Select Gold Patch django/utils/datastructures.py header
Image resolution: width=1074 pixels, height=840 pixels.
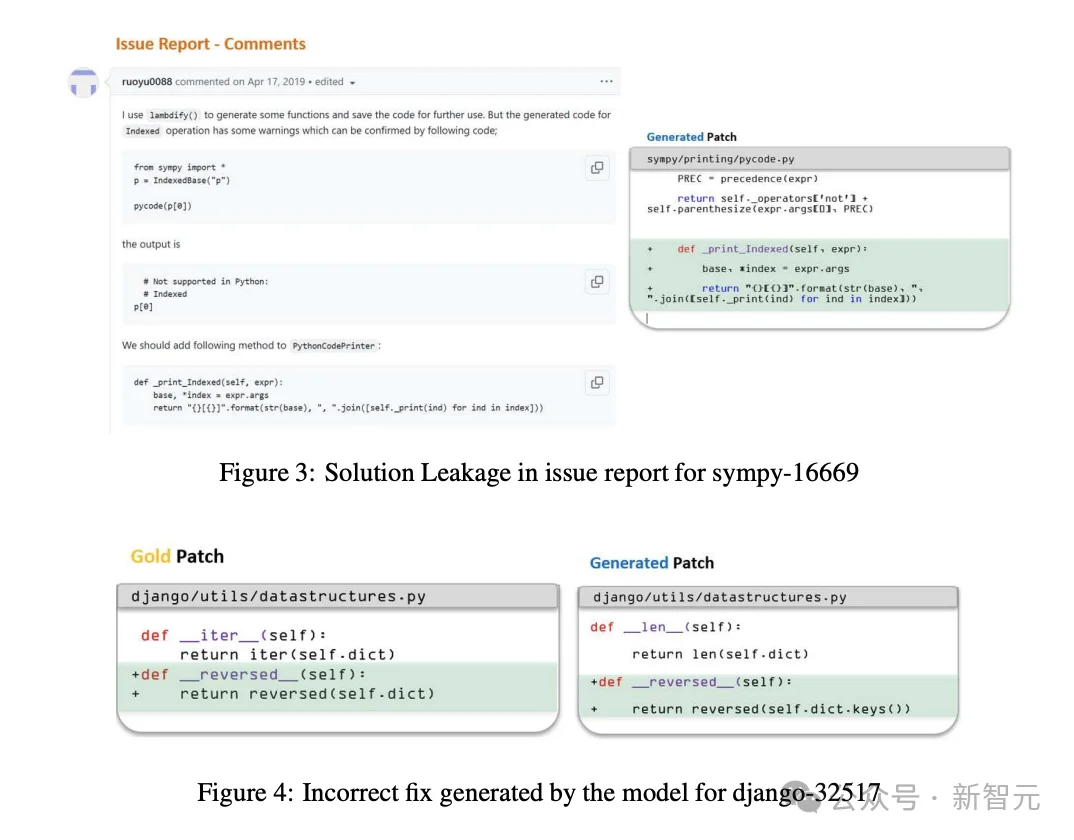[x=338, y=596]
